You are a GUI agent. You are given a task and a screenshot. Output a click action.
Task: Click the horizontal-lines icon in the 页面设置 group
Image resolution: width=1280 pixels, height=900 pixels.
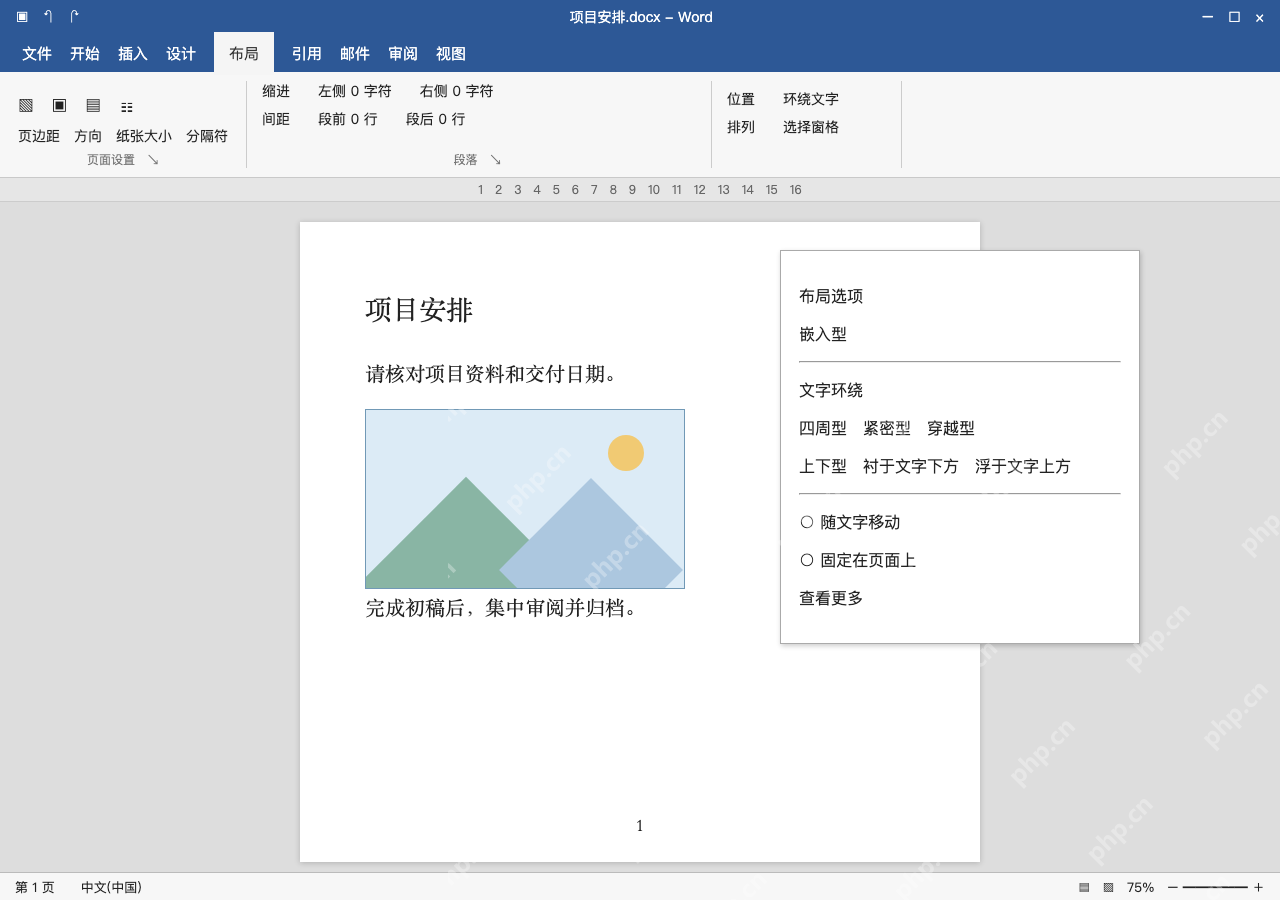click(x=93, y=105)
